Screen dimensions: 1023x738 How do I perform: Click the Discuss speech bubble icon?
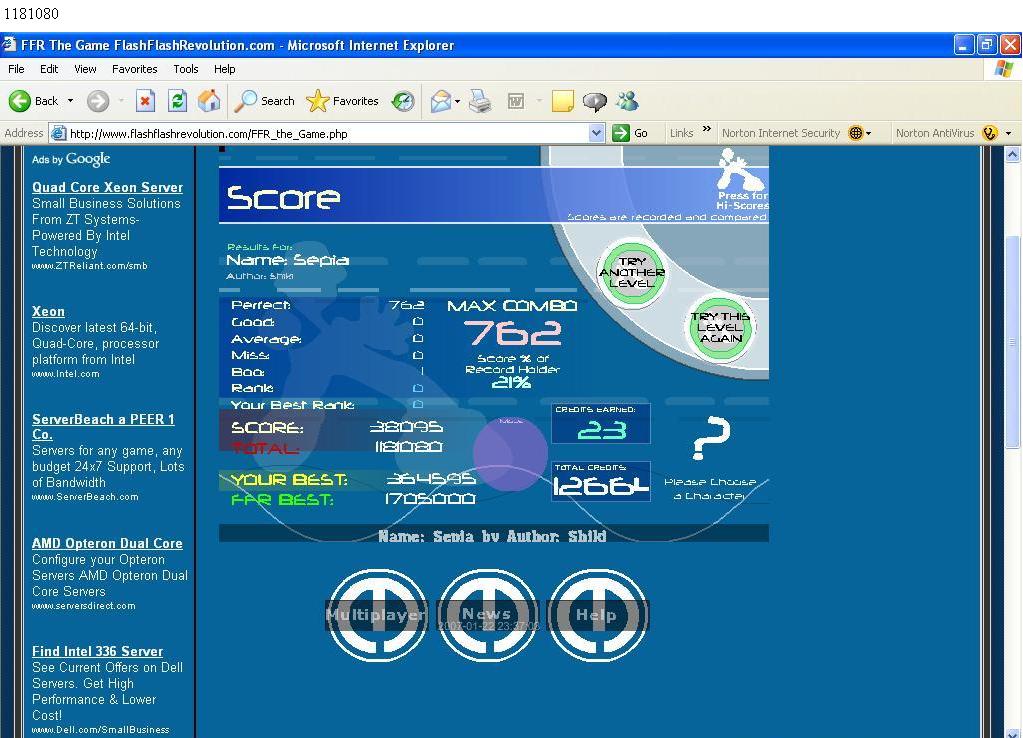(594, 101)
